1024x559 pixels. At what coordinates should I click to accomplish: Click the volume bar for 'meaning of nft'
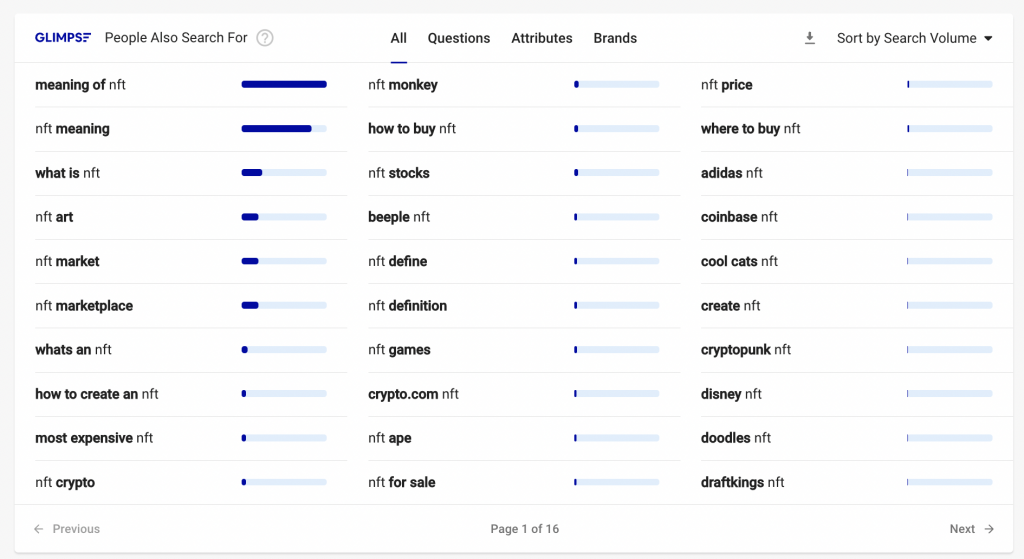[284, 84]
